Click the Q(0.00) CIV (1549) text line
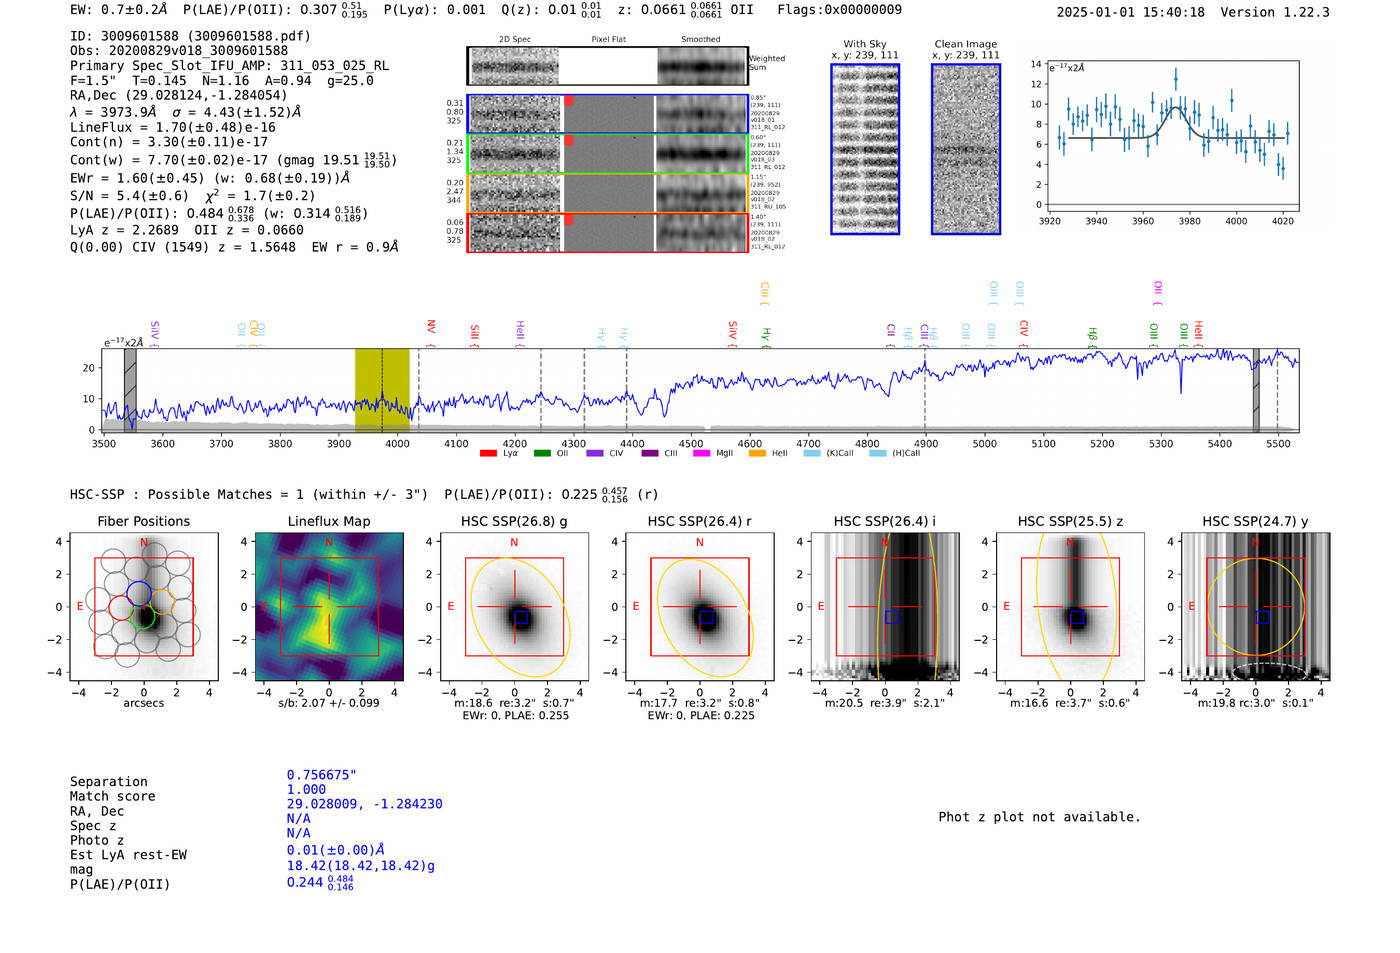This screenshot has width=1400, height=953. (x=234, y=247)
